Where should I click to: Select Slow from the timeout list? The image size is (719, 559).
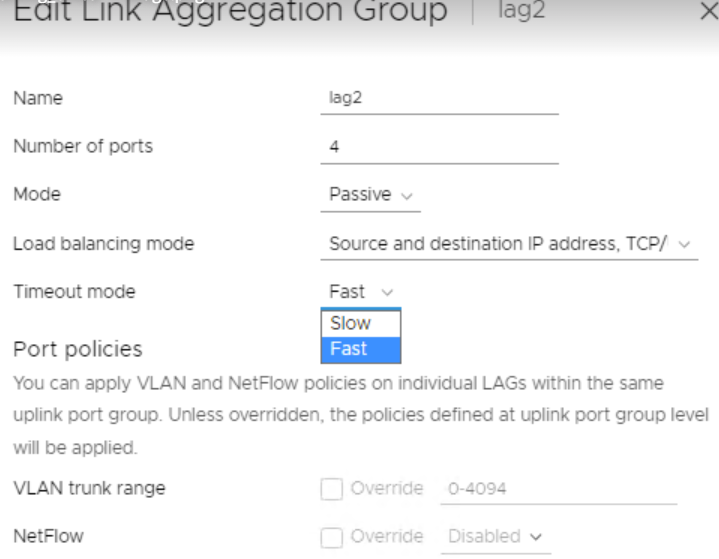pyautogui.click(x=360, y=323)
